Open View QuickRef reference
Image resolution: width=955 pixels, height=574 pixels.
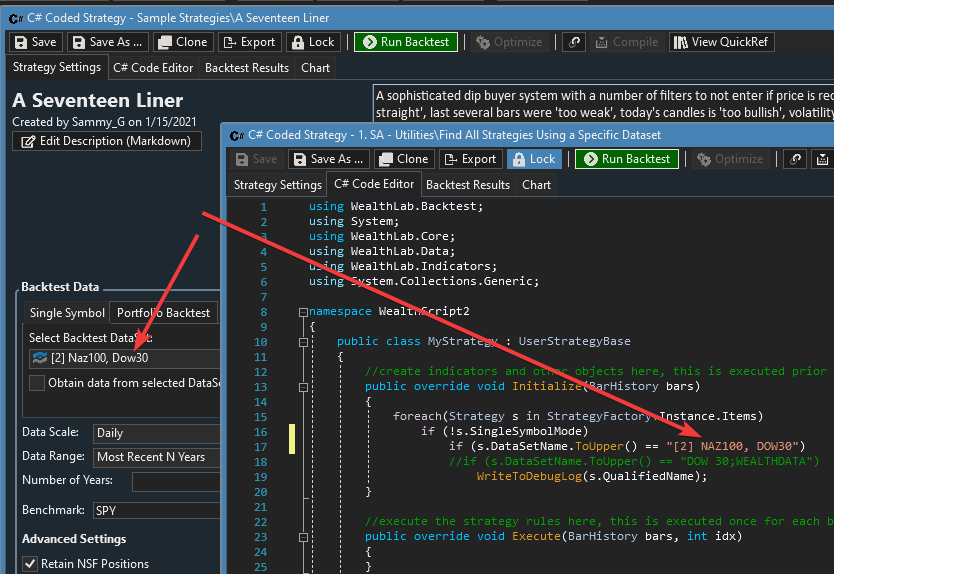coord(721,42)
